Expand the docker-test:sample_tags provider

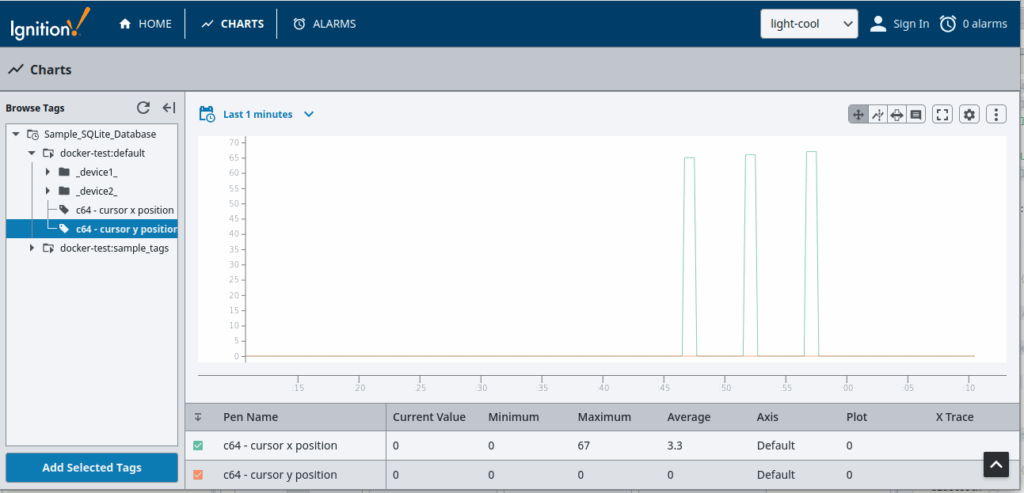[x=32, y=248]
